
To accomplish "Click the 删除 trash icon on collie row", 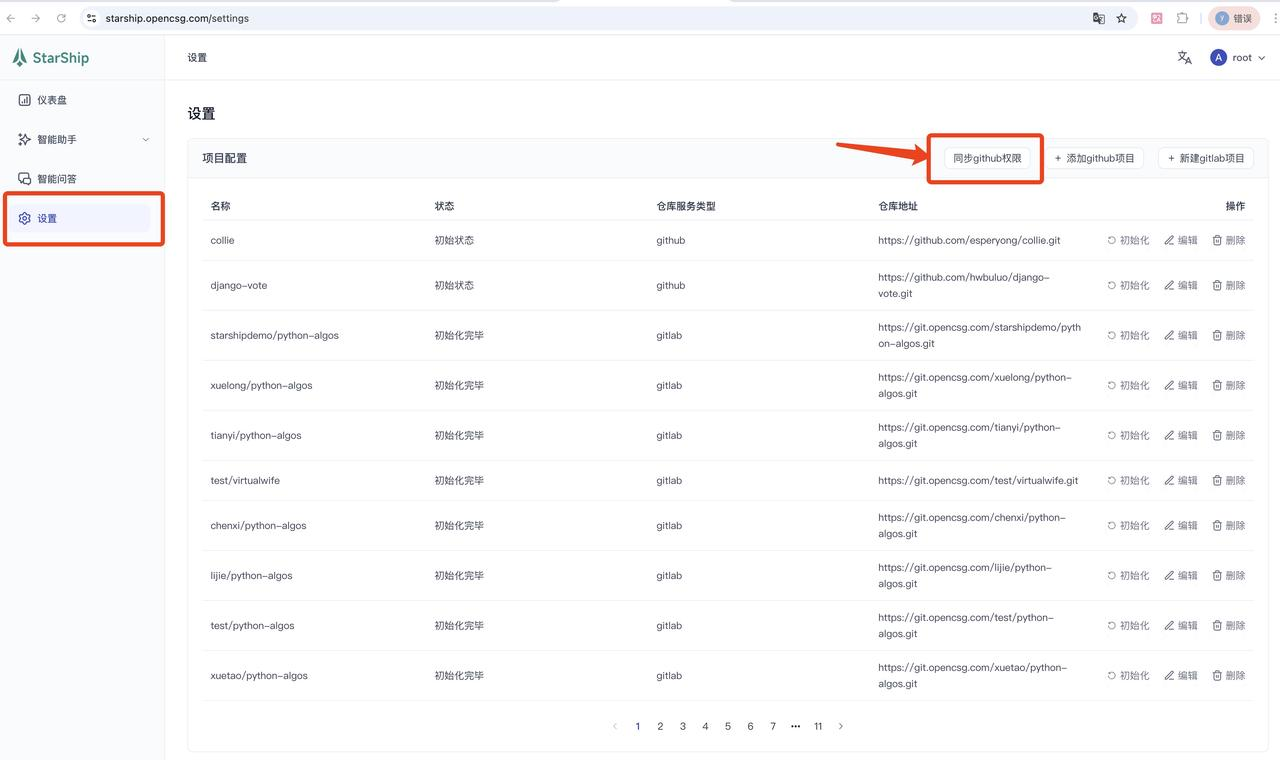I will tap(1218, 239).
